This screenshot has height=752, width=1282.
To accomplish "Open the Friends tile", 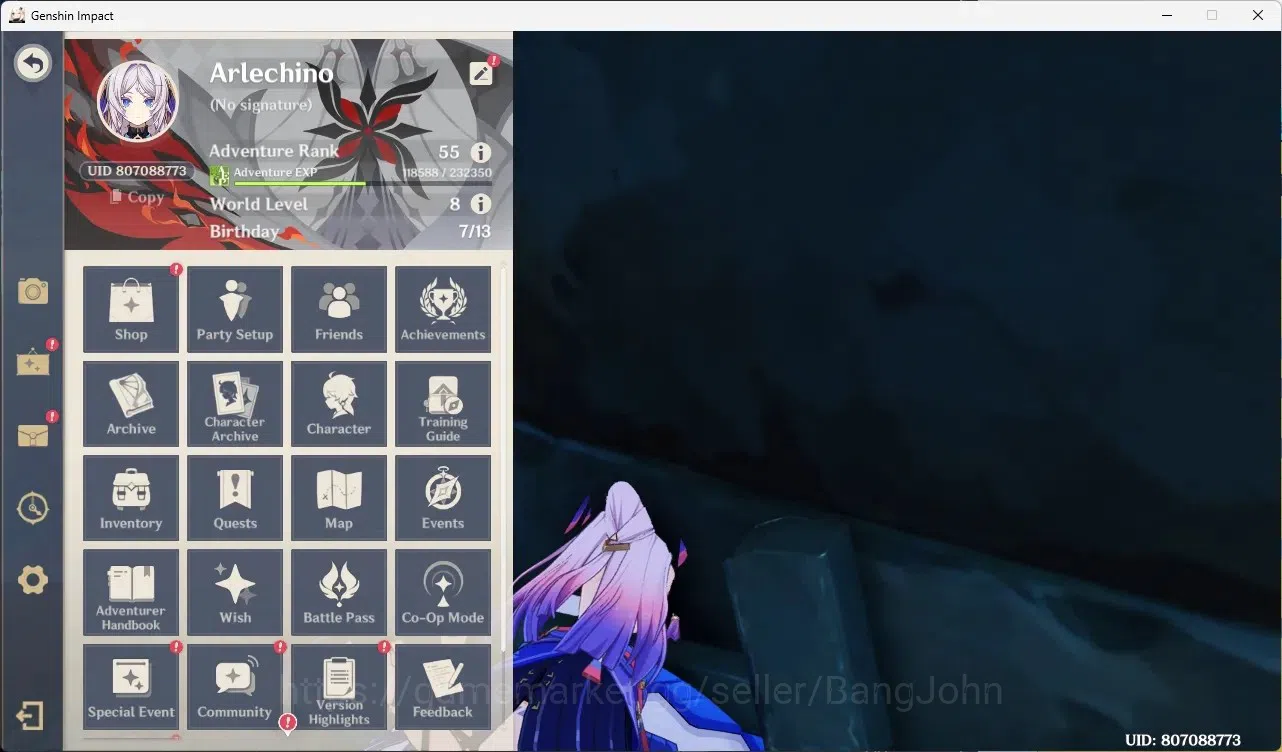I will 339,309.
